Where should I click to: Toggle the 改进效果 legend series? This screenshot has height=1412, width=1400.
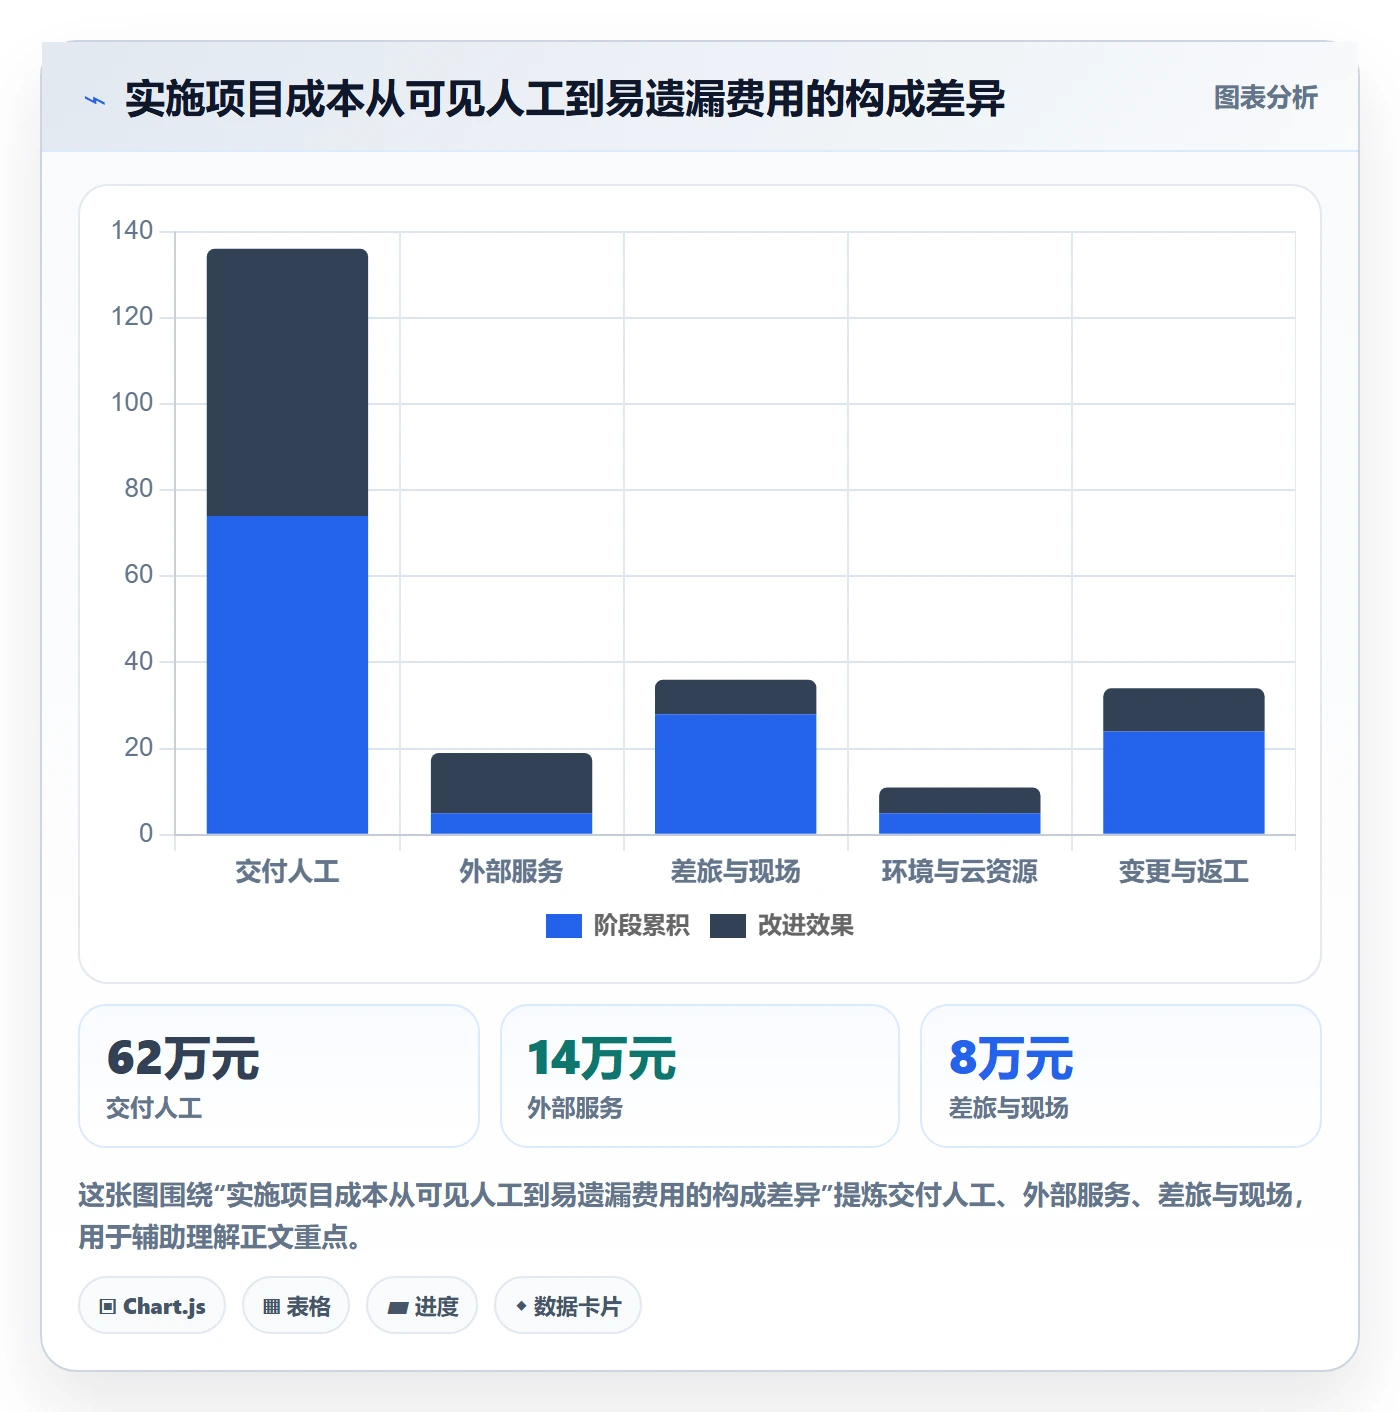782,925
